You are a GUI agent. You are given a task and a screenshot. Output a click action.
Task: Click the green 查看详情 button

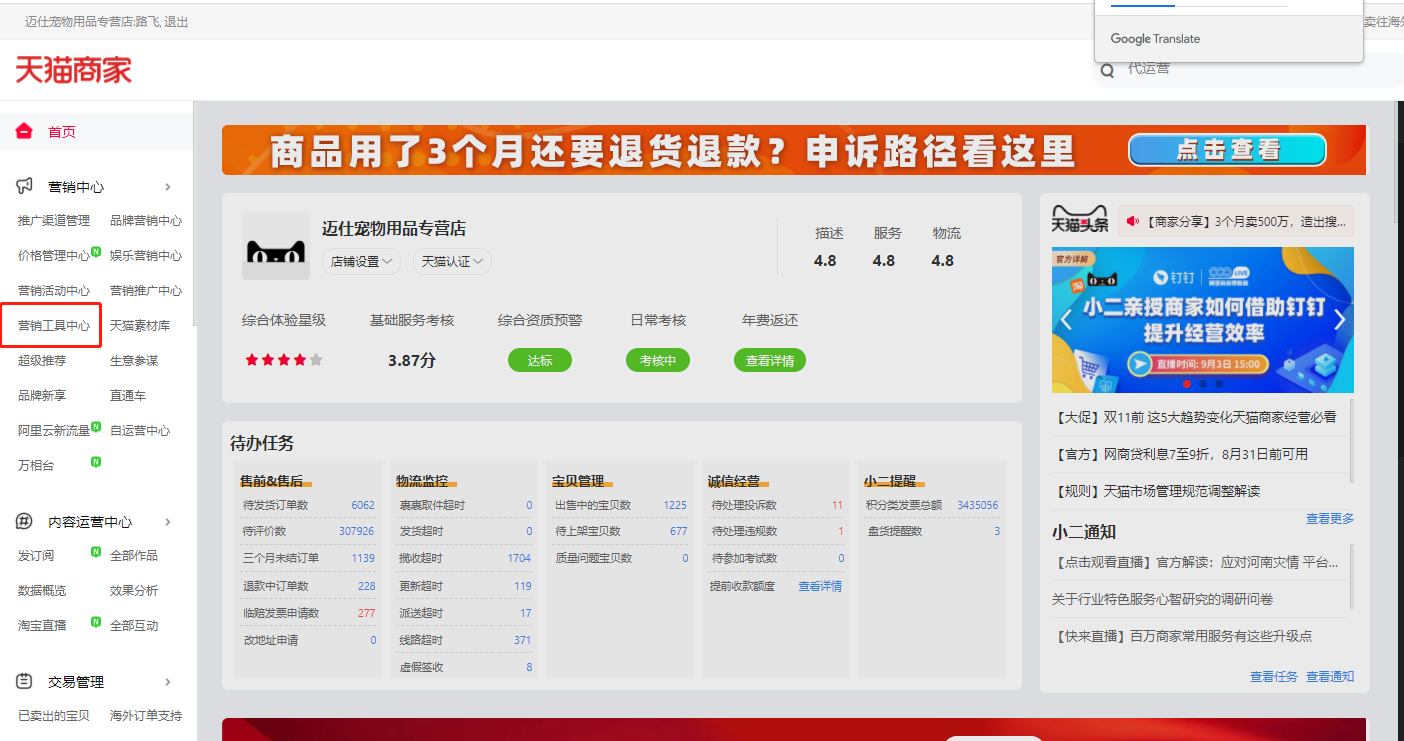[x=770, y=360]
